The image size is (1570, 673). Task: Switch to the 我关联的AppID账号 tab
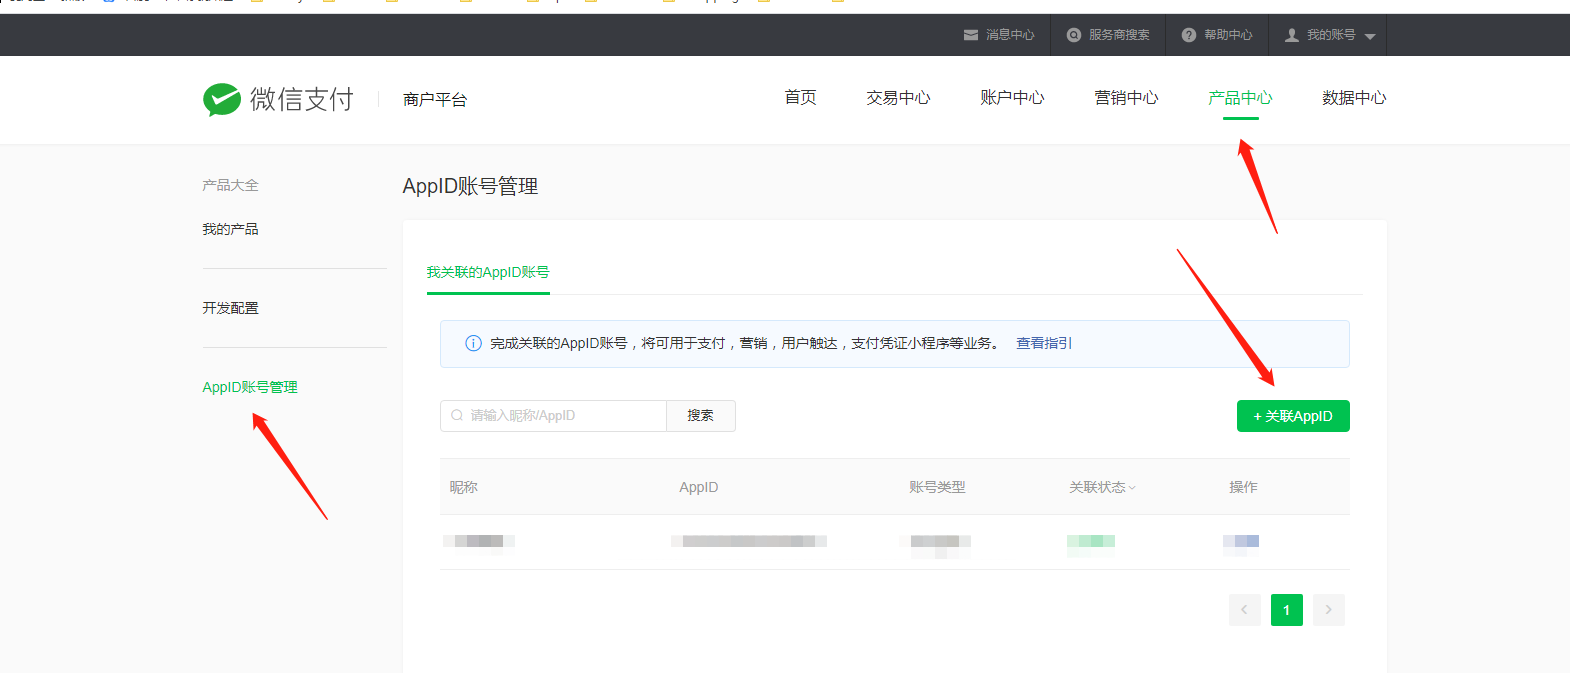click(488, 272)
